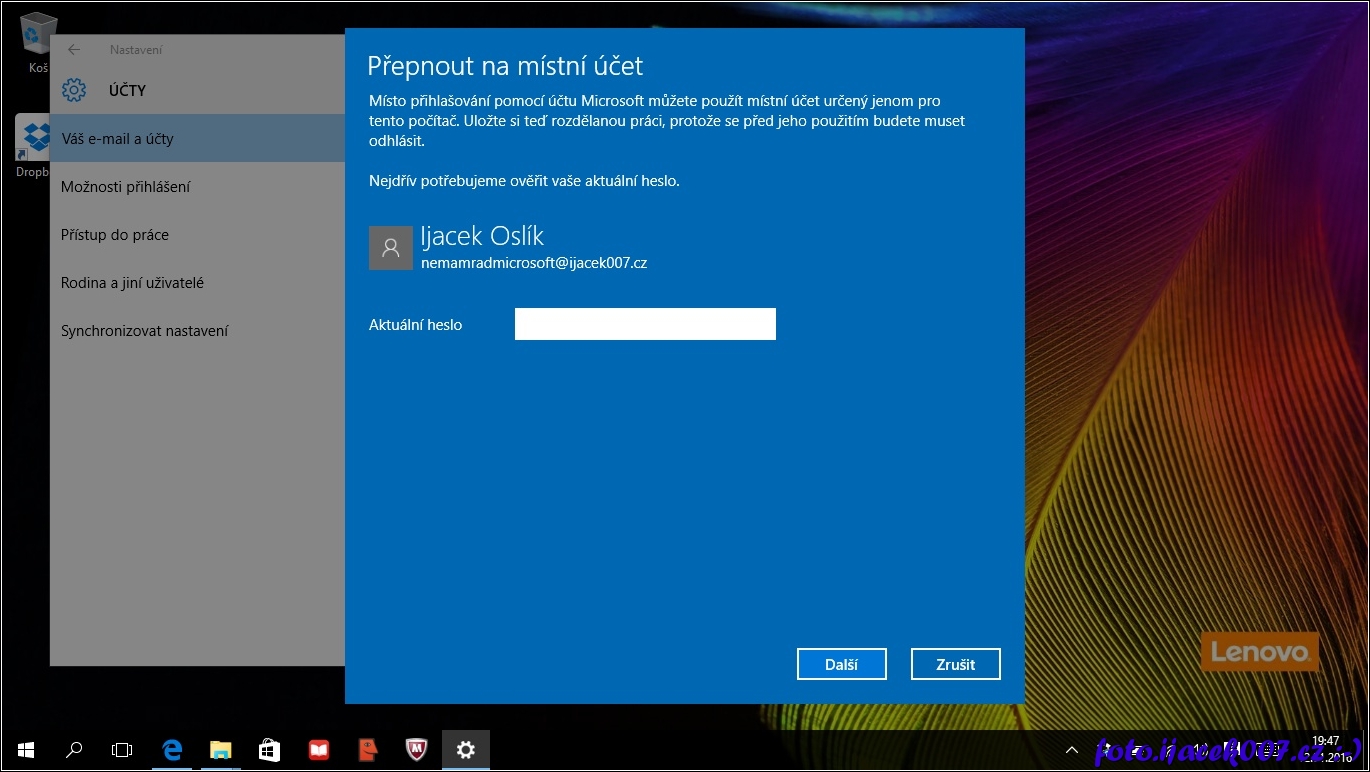Viewport: 1370px width, 772px height.
Task: Expand hidden system tray icons chevron
Action: point(1071,749)
